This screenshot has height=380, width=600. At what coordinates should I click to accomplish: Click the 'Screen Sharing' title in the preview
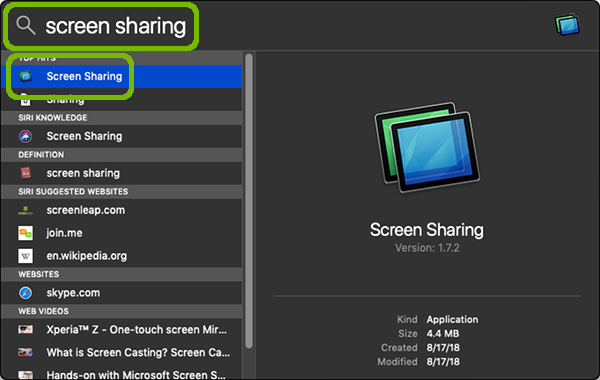pyautogui.click(x=427, y=230)
